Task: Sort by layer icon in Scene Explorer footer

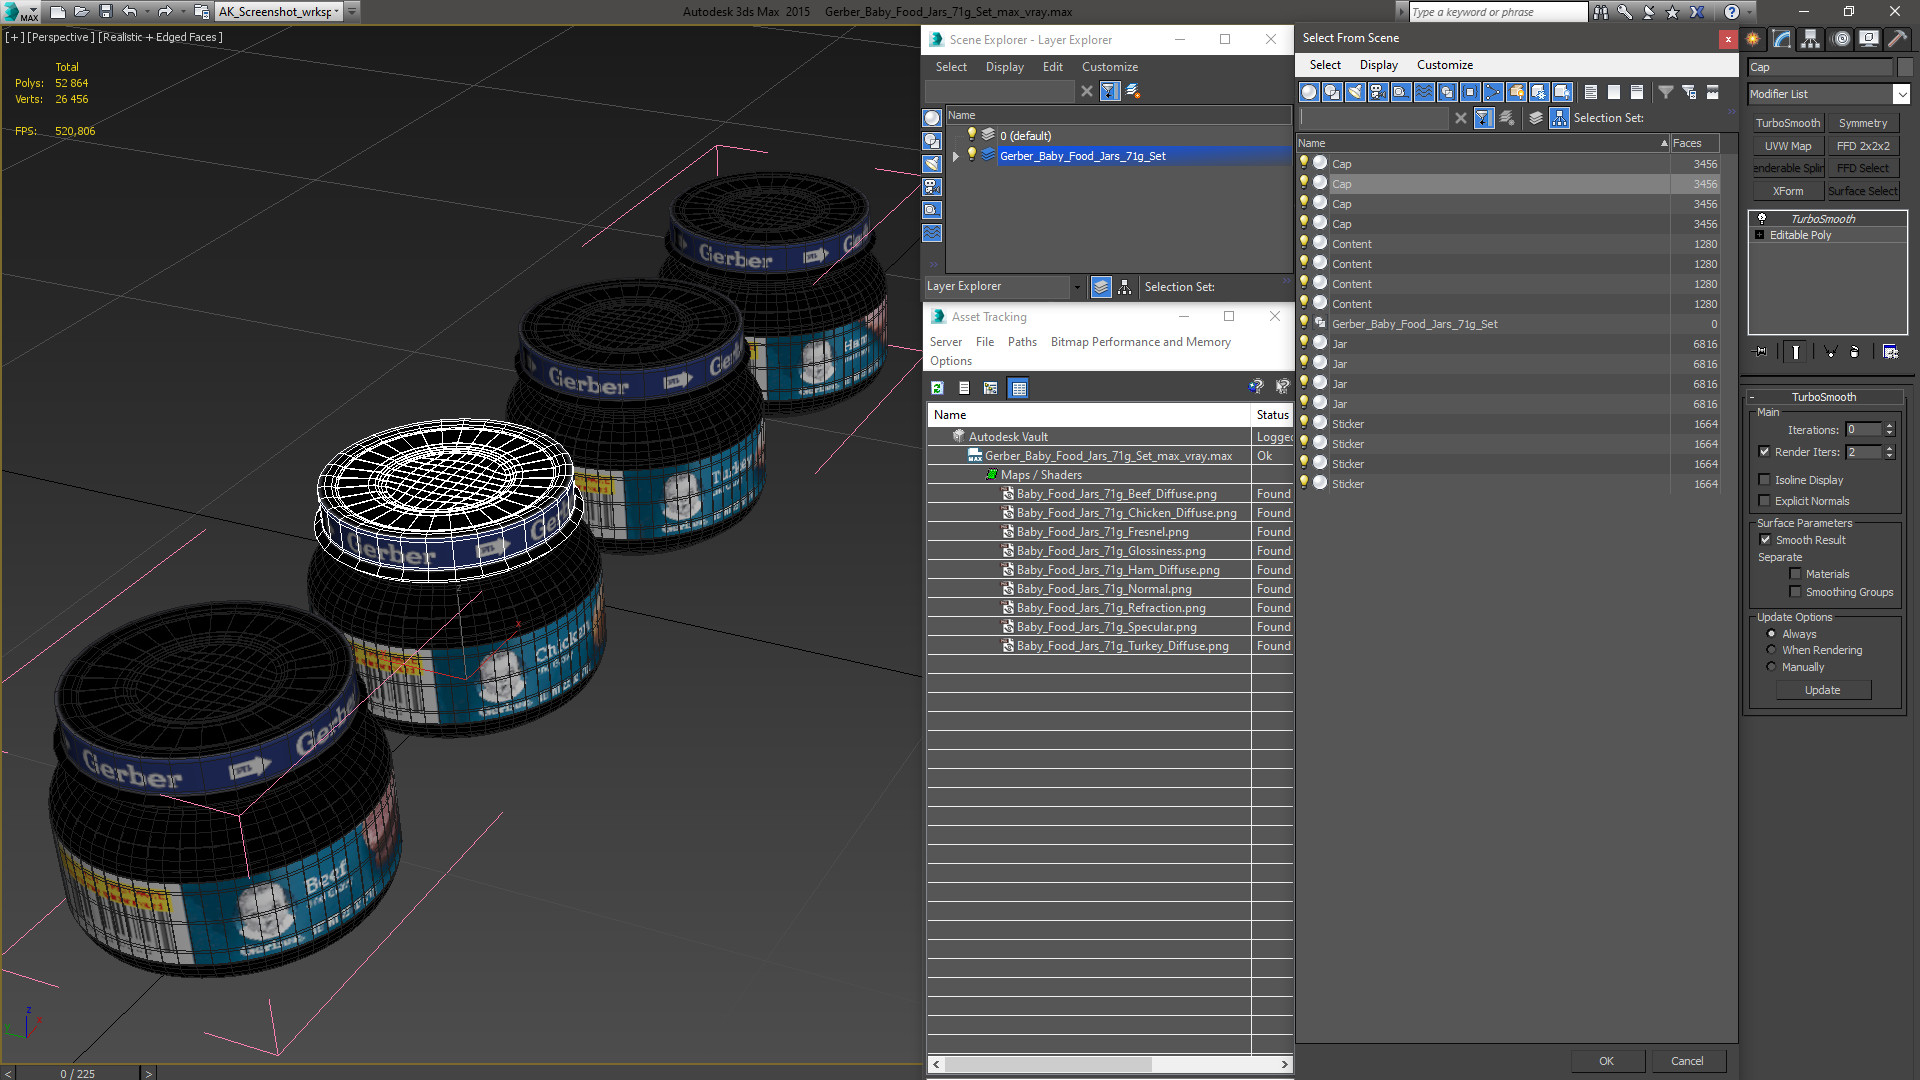Action: click(1101, 287)
